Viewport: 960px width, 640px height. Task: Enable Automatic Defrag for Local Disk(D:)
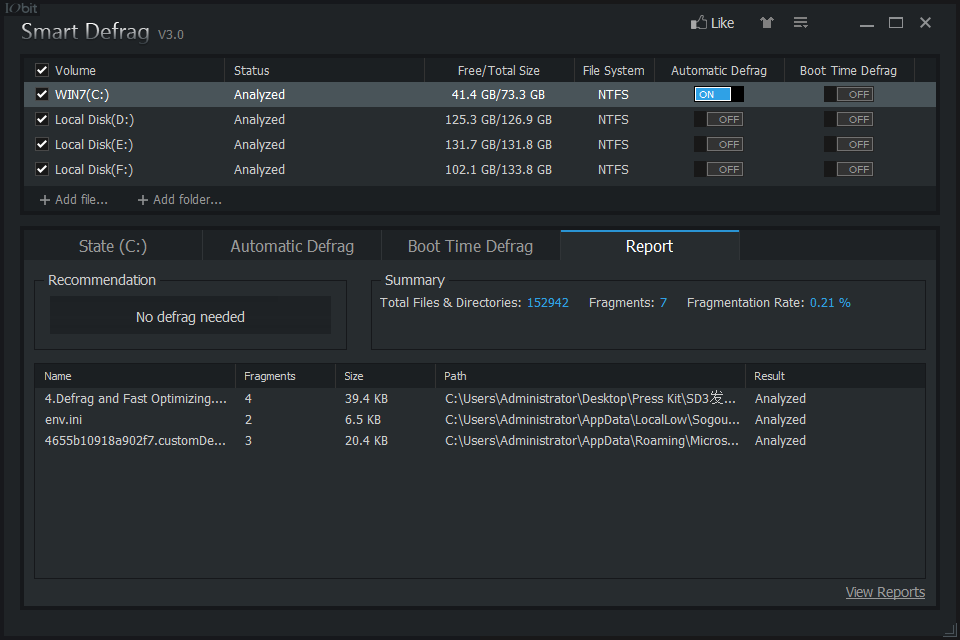pyautogui.click(x=719, y=119)
